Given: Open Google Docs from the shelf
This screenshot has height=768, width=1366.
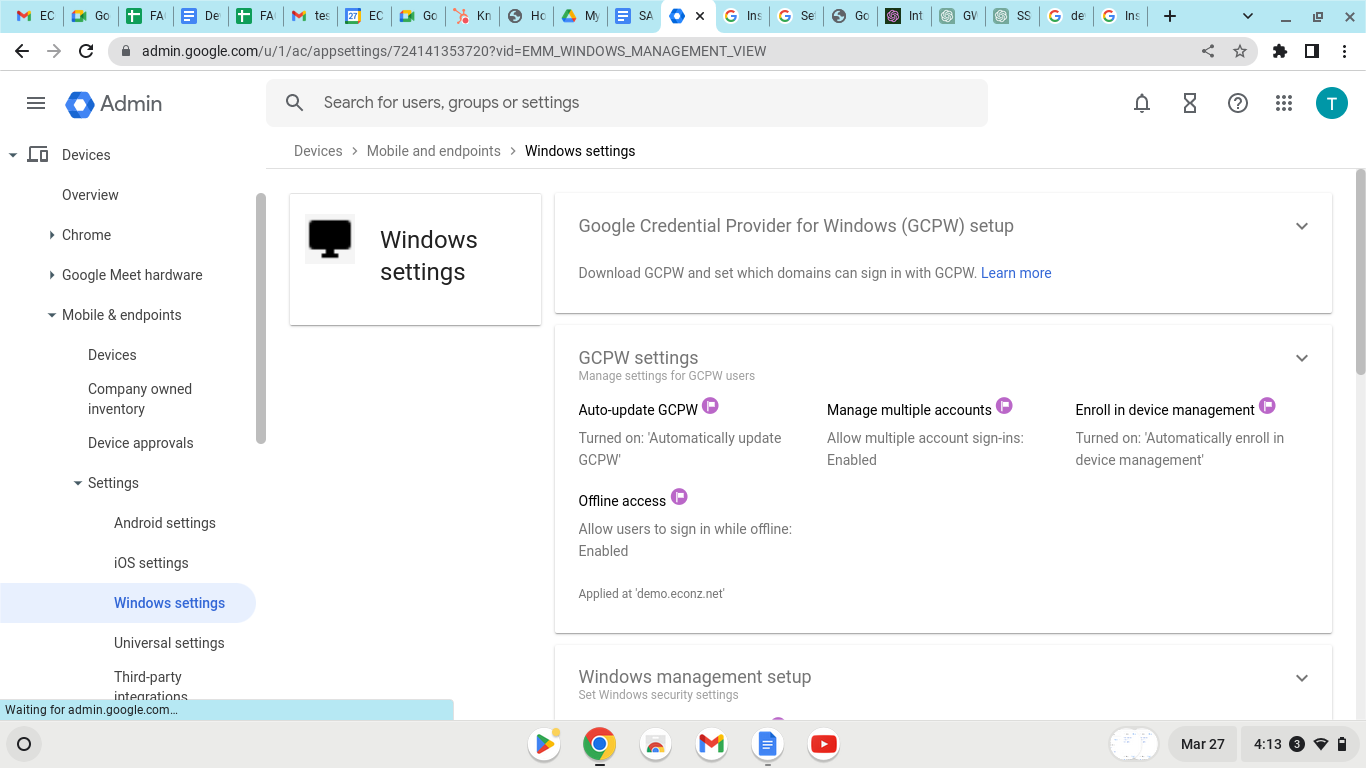Looking at the screenshot, I should coord(768,744).
